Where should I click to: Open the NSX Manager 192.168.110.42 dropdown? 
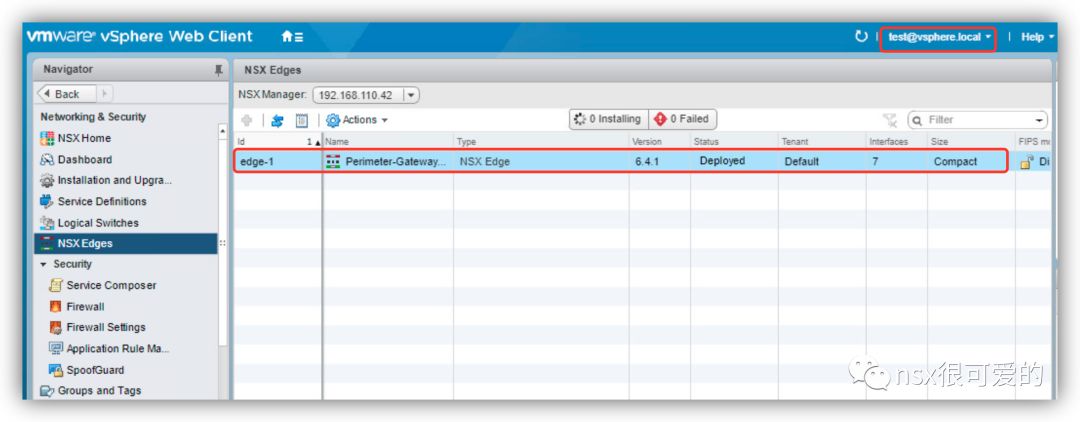pyautogui.click(x=366, y=95)
